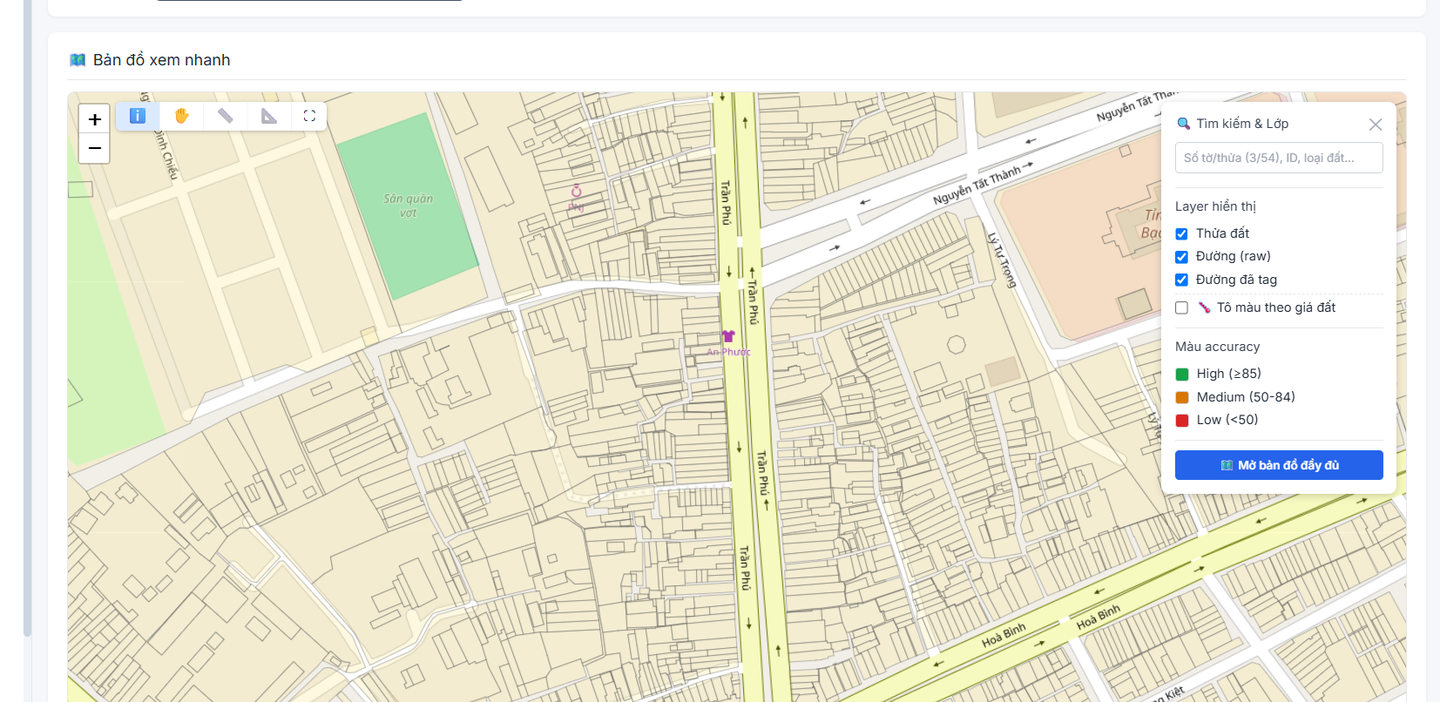Click the Medium (50-84) legend text
Viewport: 1440px width, 702px height.
click(x=1246, y=397)
